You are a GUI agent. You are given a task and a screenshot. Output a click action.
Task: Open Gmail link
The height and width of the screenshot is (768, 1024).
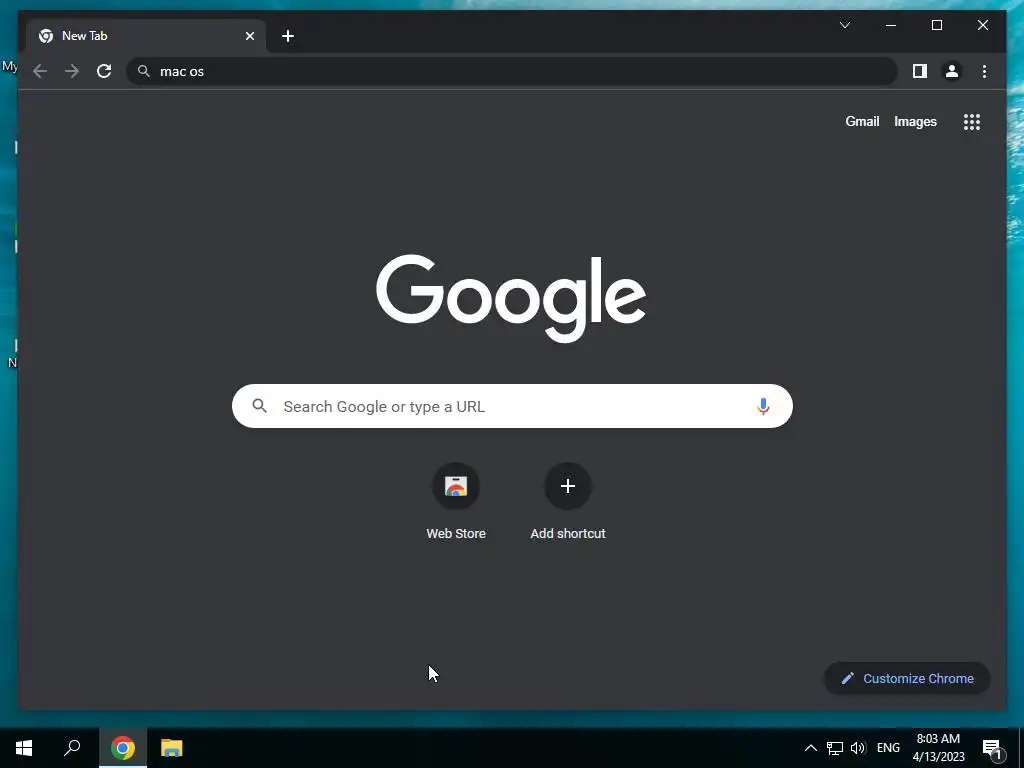click(x=862, y=121)
